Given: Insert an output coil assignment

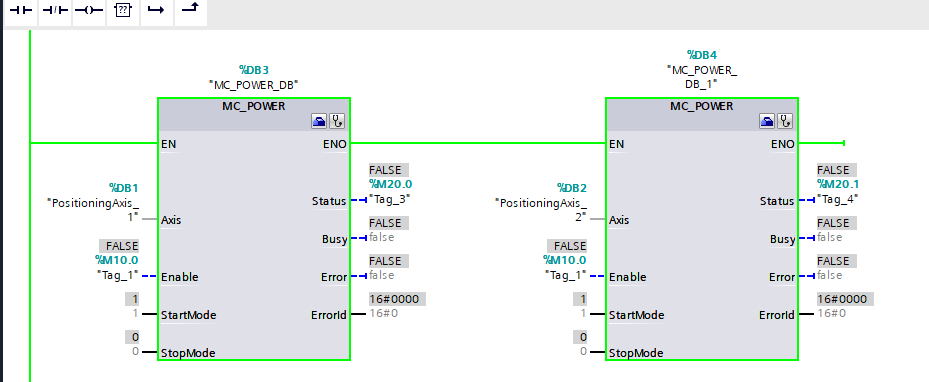Looking at the screenshot, I should [x=89, y=11].
